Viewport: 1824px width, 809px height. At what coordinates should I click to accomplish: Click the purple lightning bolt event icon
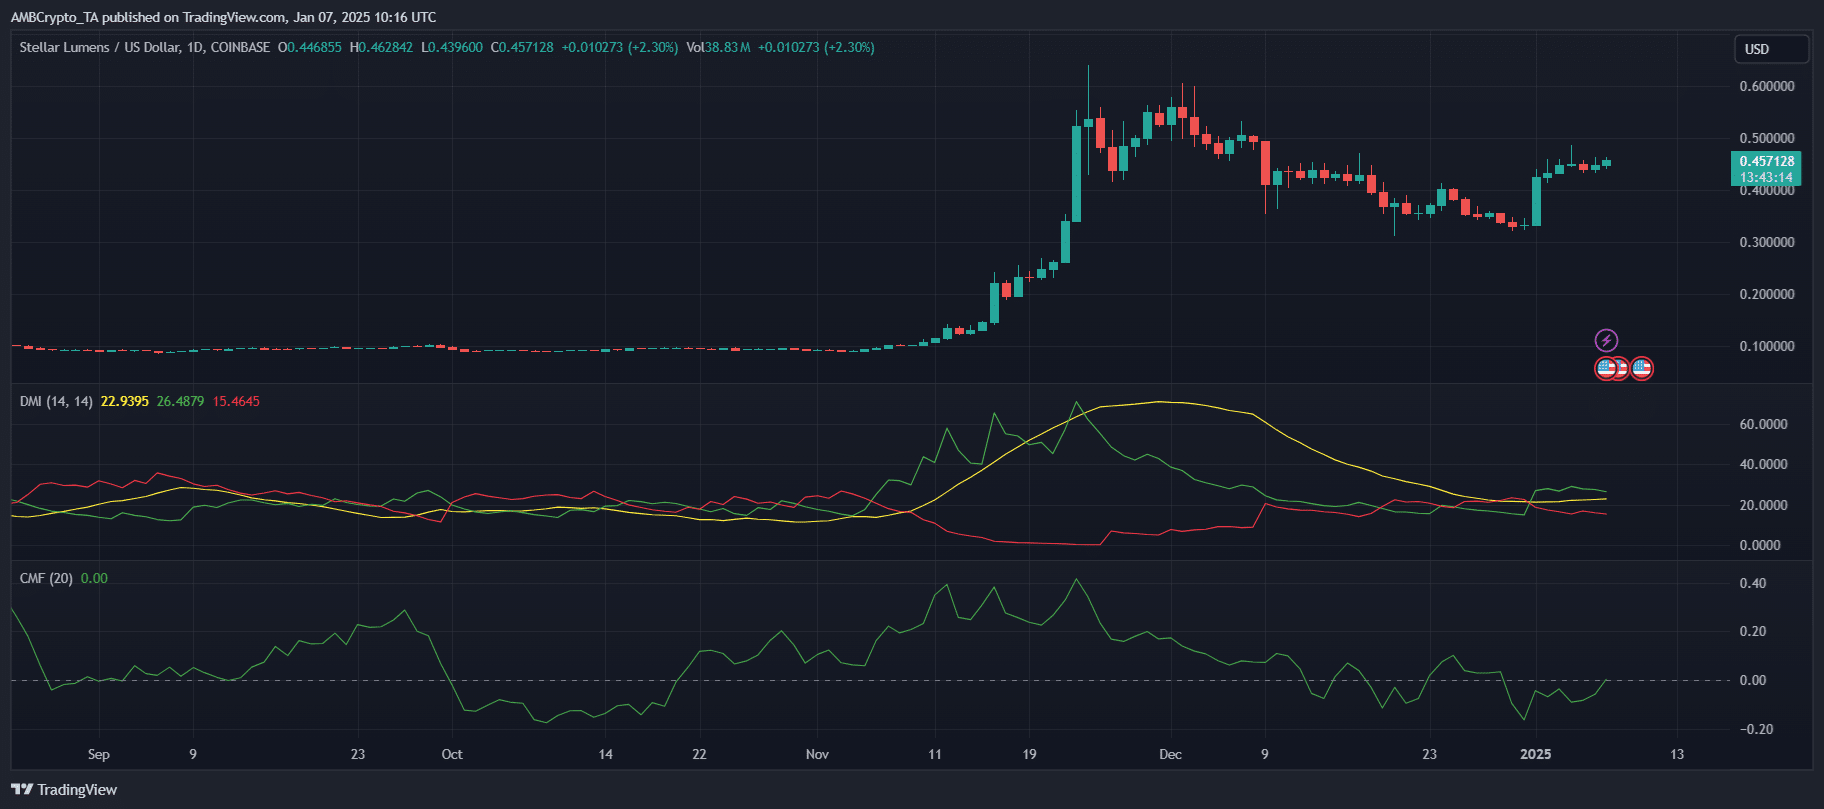coord(1606,340)
